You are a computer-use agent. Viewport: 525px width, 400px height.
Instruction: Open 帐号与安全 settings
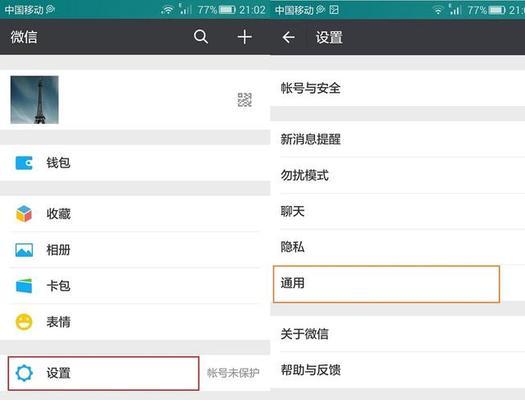pyautogui.click(x=397, y=88)
